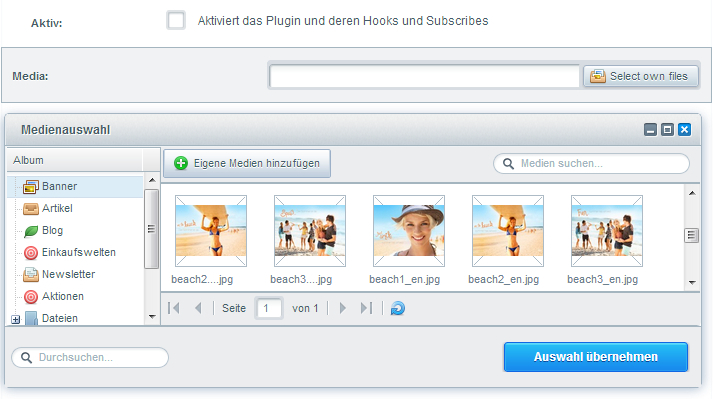Focus the Medien suchen search field
The height and width of the screenshot is (399, 713).
tap(591, 163)
